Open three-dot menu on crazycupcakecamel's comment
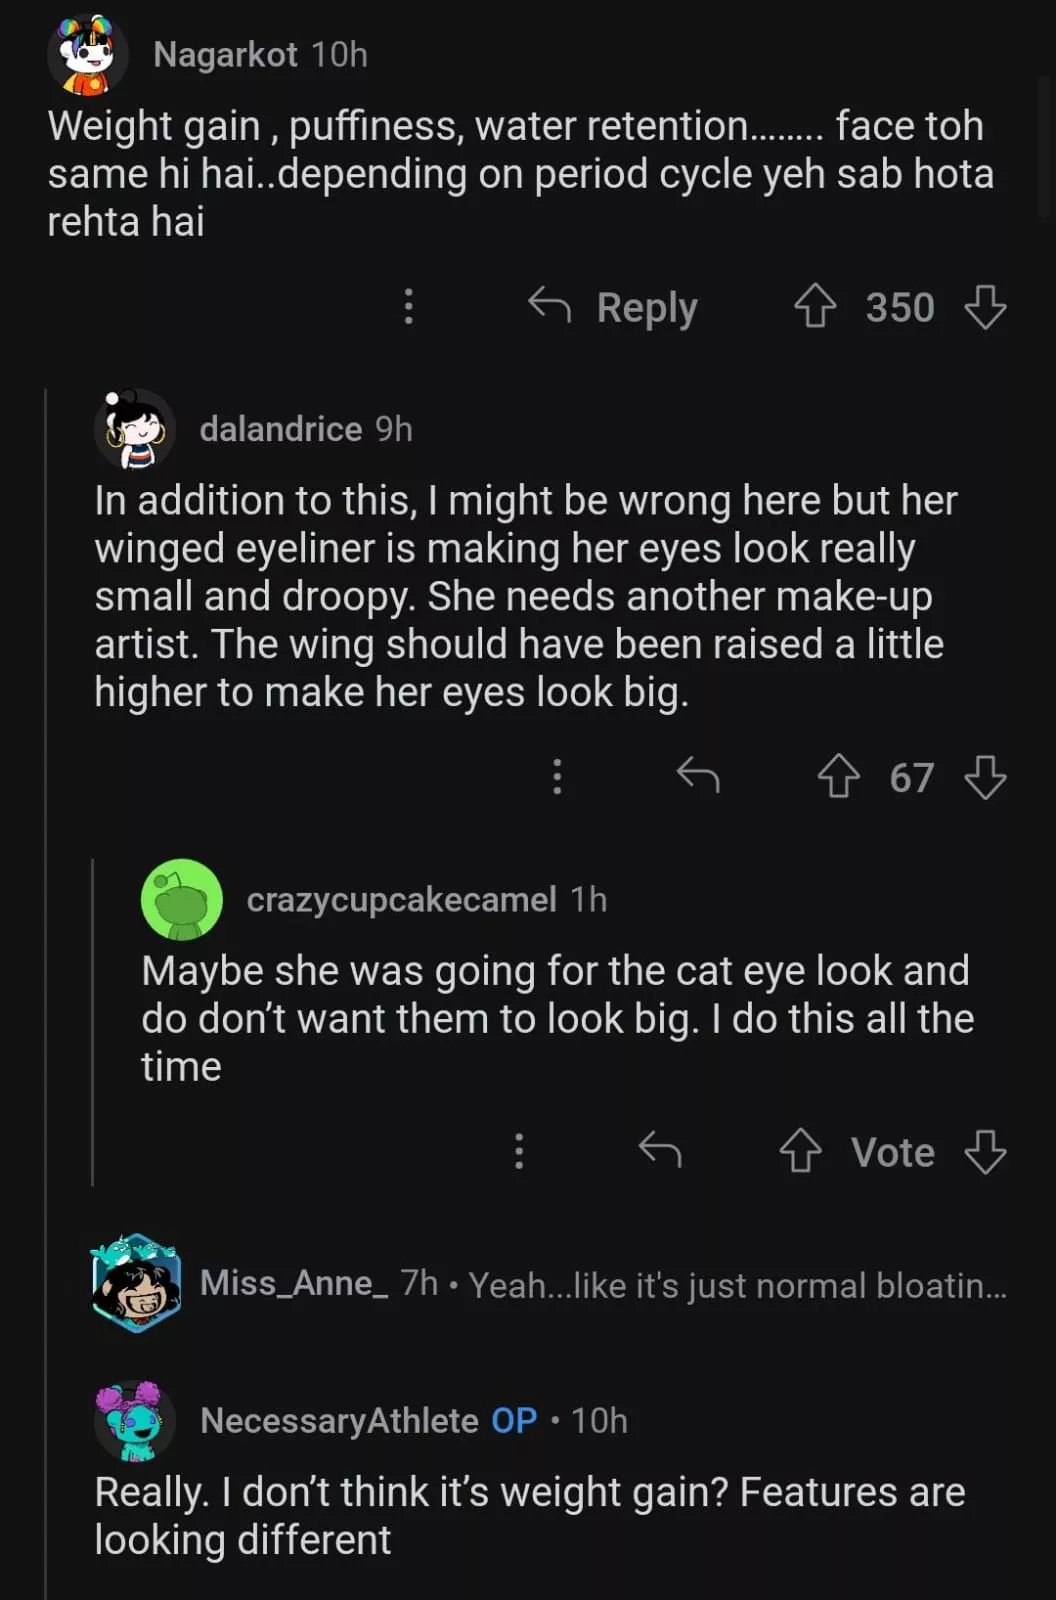The image size is (1056, 1600). coord(518,1151)
